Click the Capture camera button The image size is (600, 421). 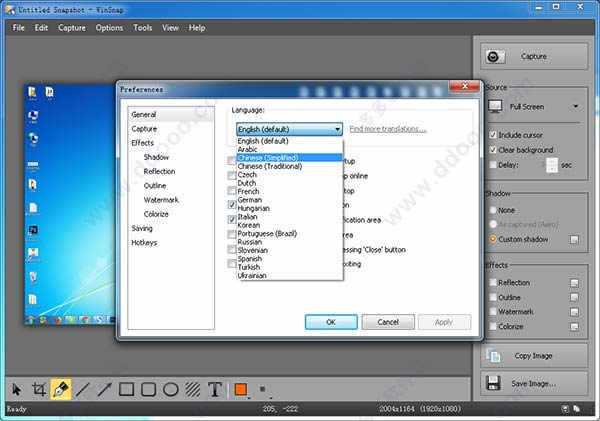pyautogui.click(x=534, y=56)
